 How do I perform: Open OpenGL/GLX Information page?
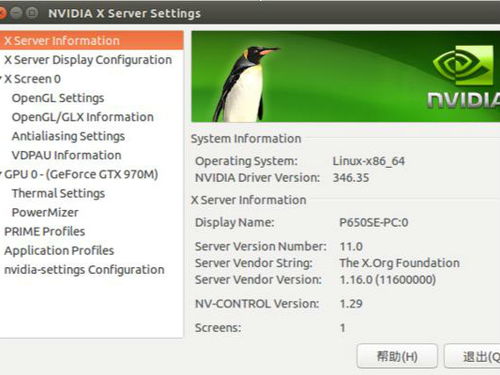[83, 117]
